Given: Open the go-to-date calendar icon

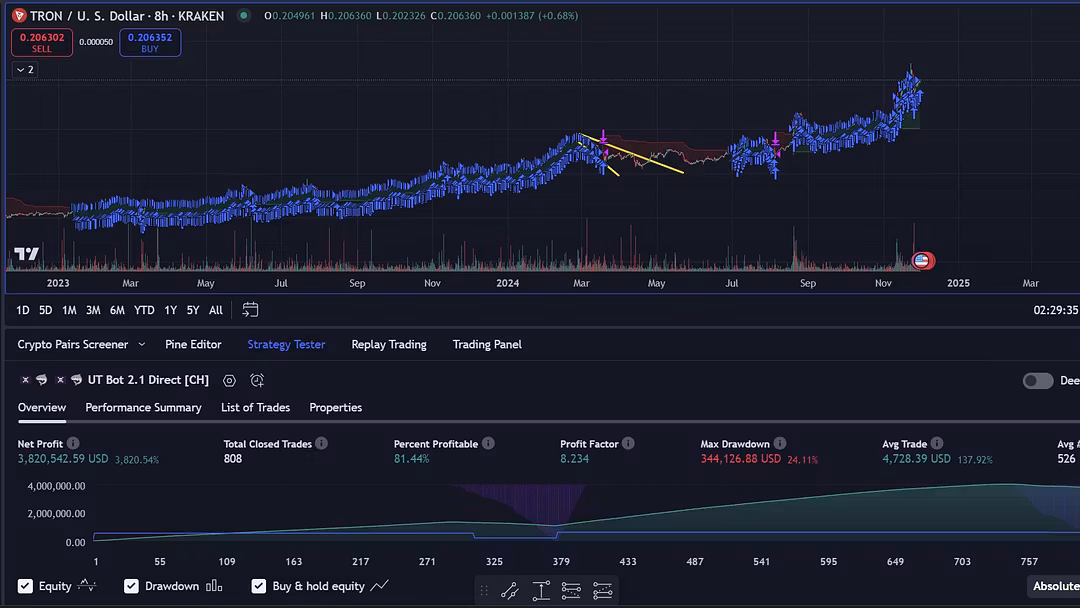Looking at the screenshot, I should 250,310.
